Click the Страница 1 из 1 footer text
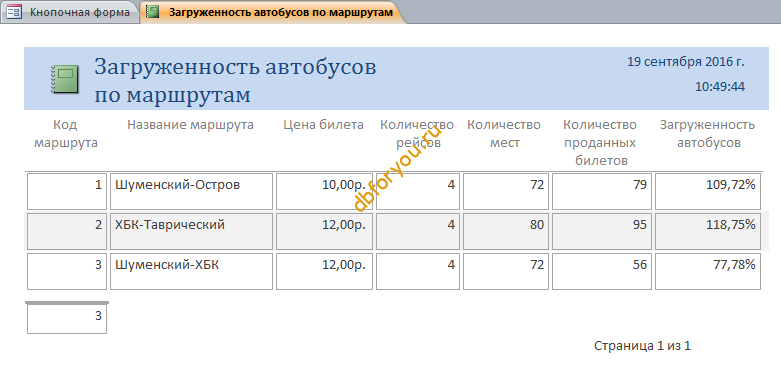This screenshot has height=369, width=781. pos(643,346)
